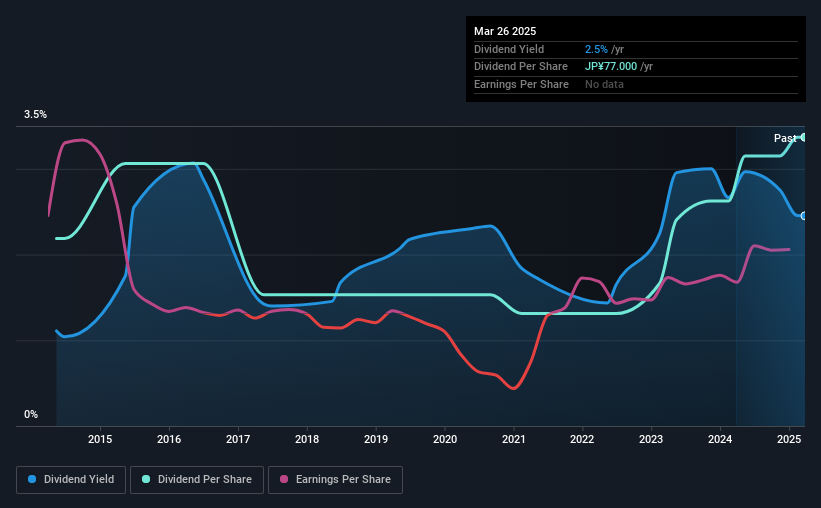Click the tooltip 'Dividend Yield' row label
Viewport: 821px width, 508px height.
tap(509, 49)
